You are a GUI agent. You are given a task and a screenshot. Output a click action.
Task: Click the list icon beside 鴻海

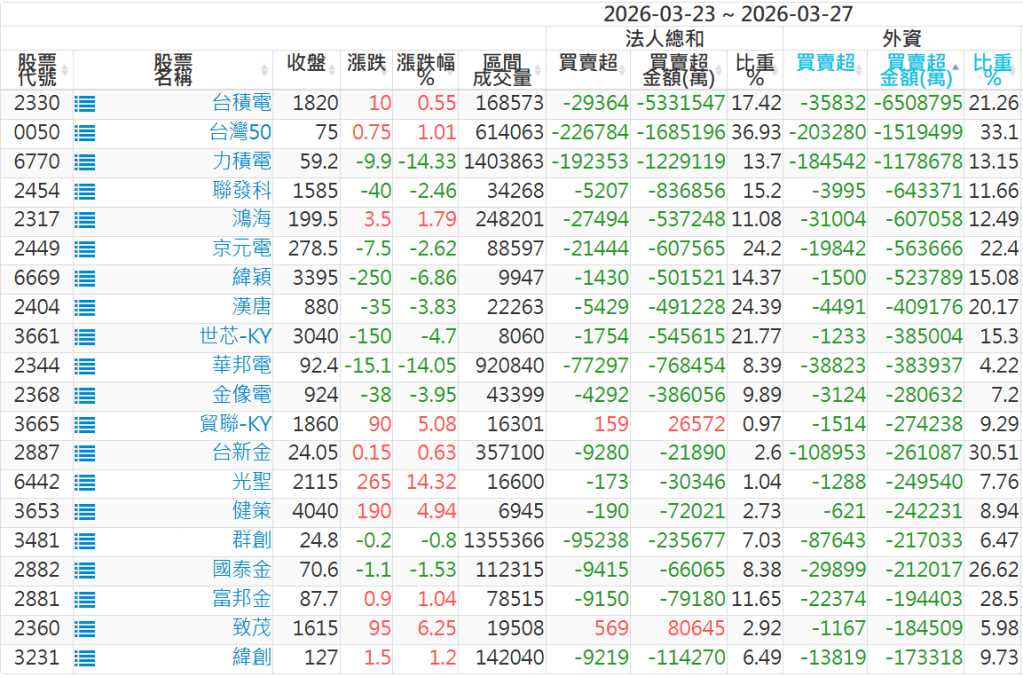click(85, 220)
